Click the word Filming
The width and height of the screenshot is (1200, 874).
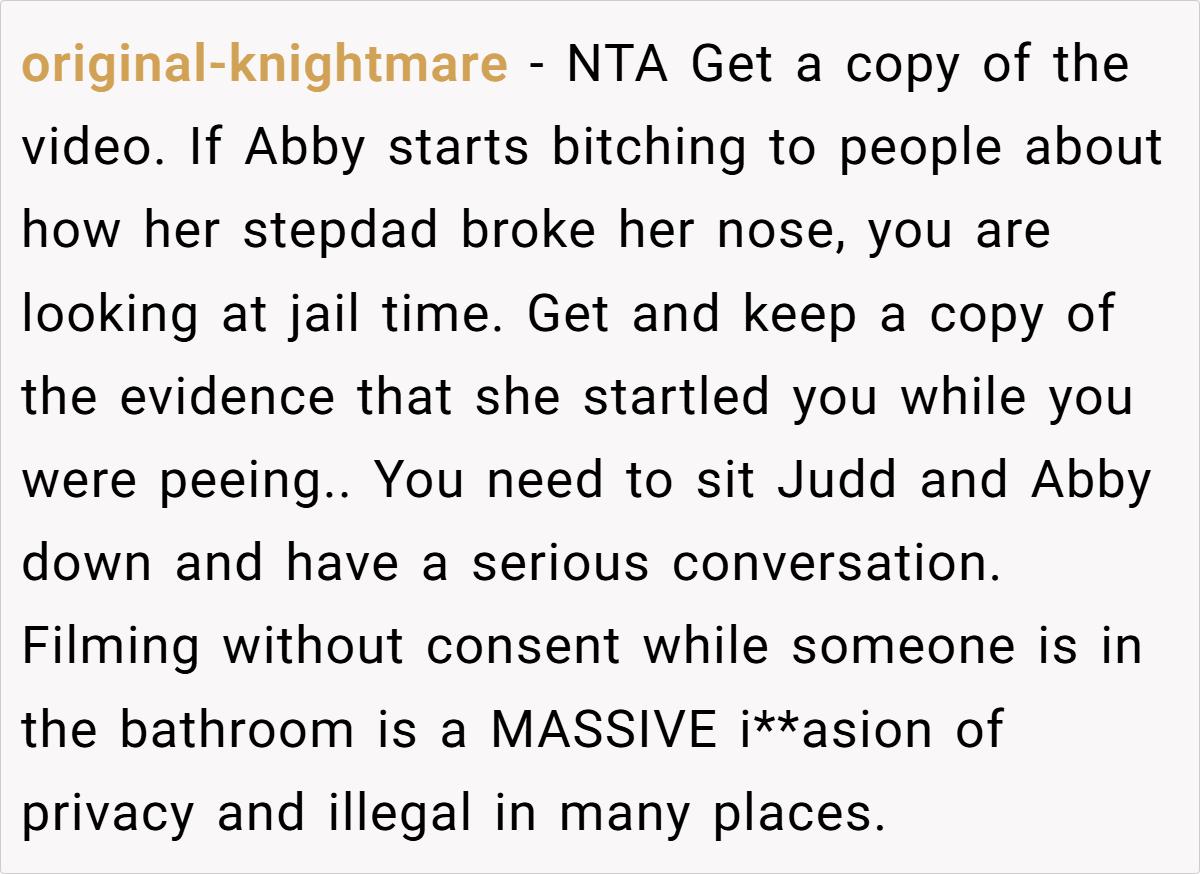[110, 648]
